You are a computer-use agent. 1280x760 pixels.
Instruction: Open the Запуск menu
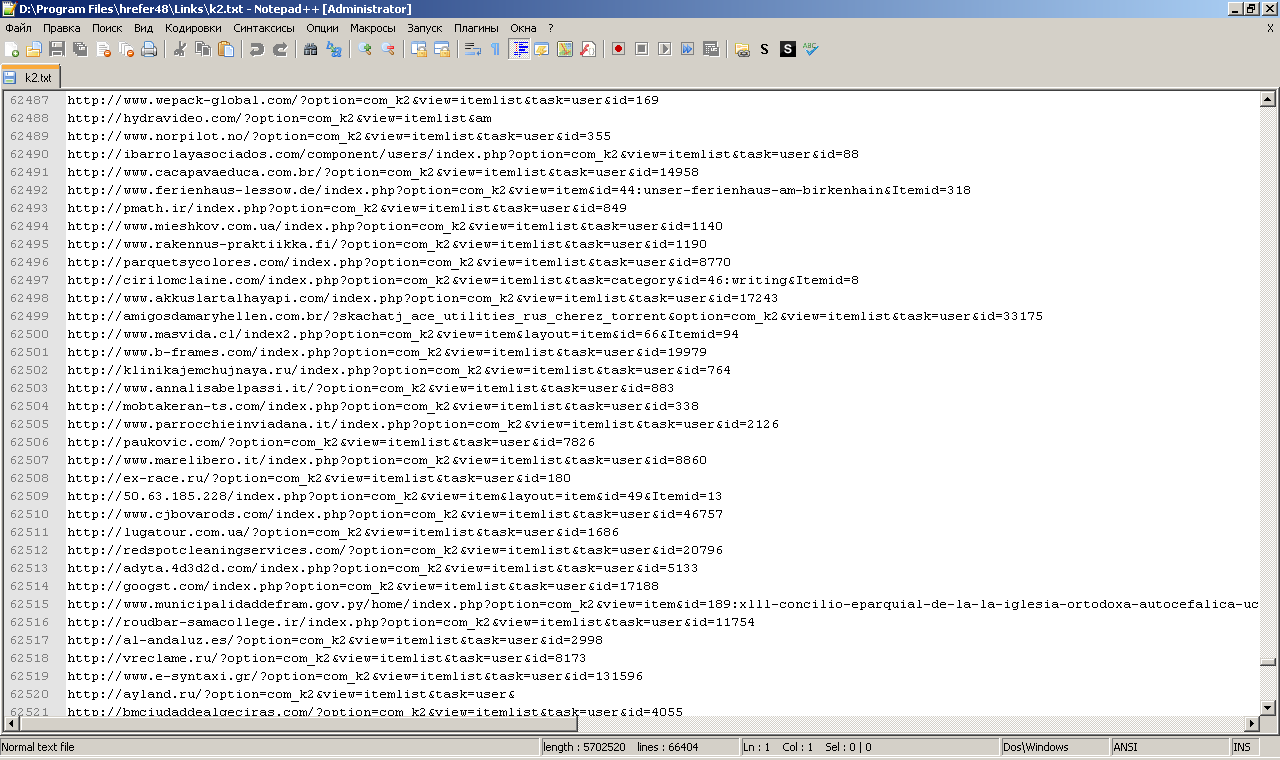click(x=425, y=28)
